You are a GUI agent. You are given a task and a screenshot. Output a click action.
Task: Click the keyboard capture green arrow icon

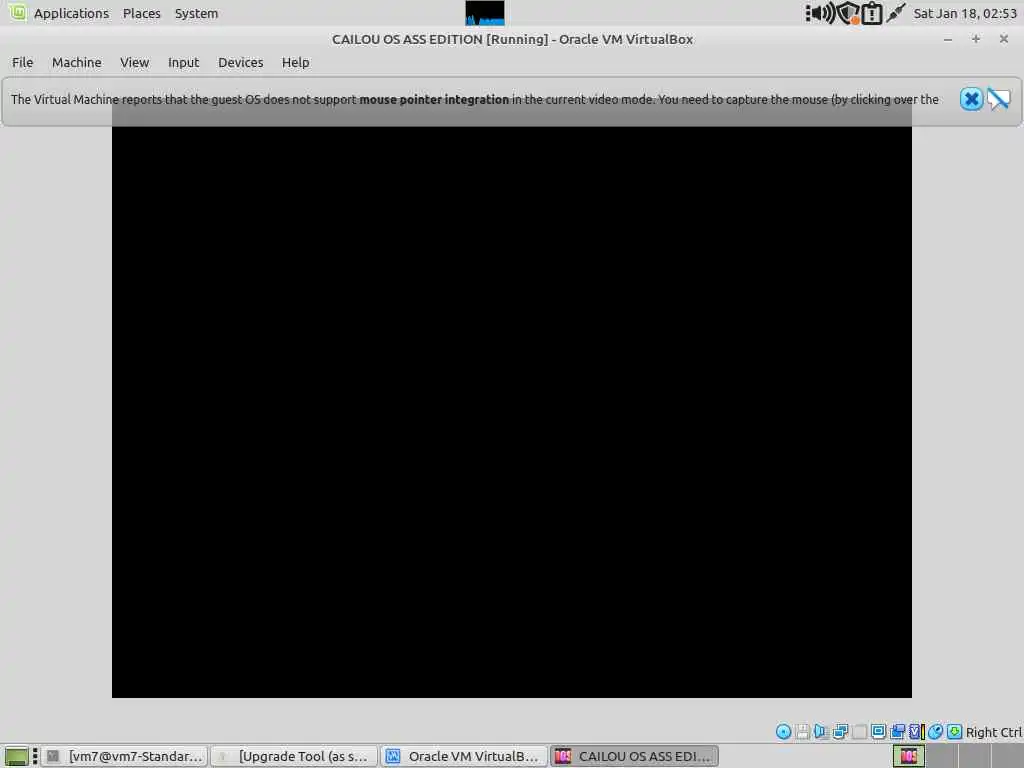tap(954, 732)
